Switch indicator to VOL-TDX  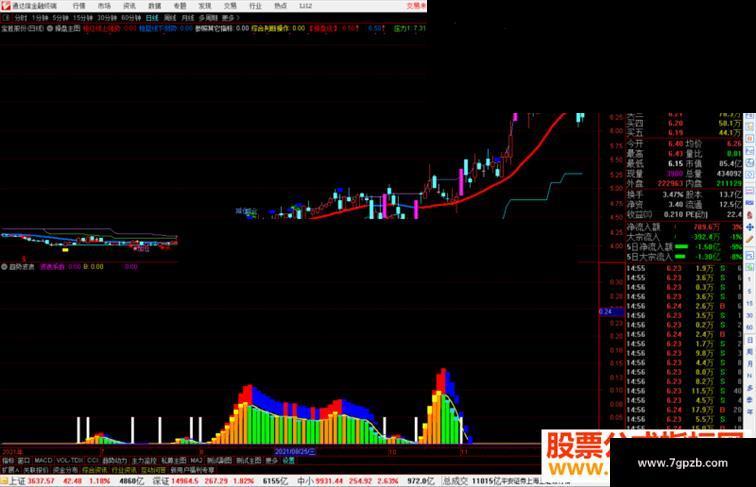point(69,461)
